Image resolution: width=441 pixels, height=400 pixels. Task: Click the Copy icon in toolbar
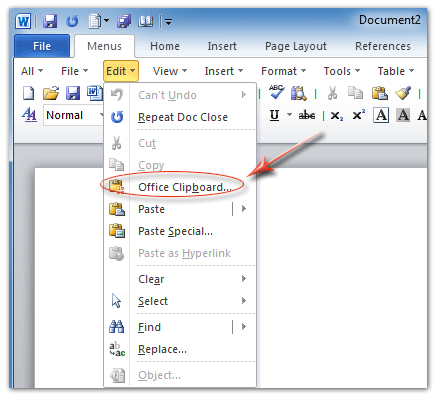point(355,93)
